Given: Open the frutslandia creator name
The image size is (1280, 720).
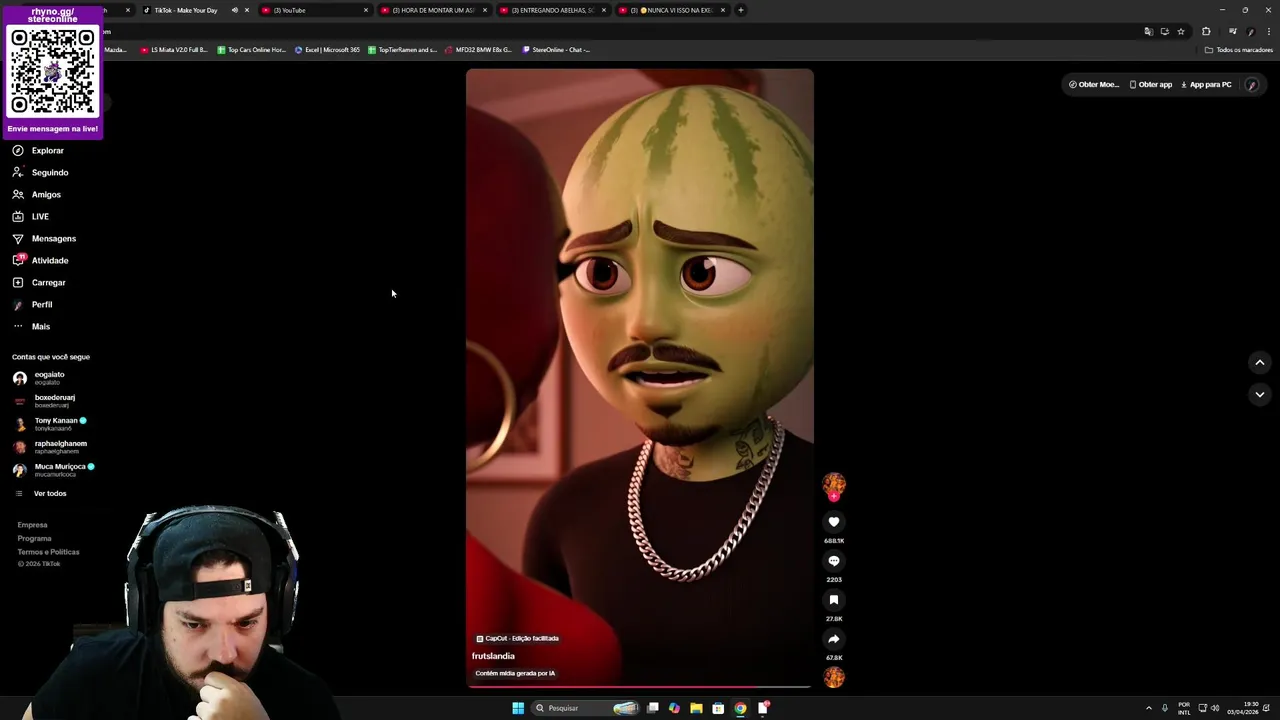Looking at the screenshot, I should [493, 656].
